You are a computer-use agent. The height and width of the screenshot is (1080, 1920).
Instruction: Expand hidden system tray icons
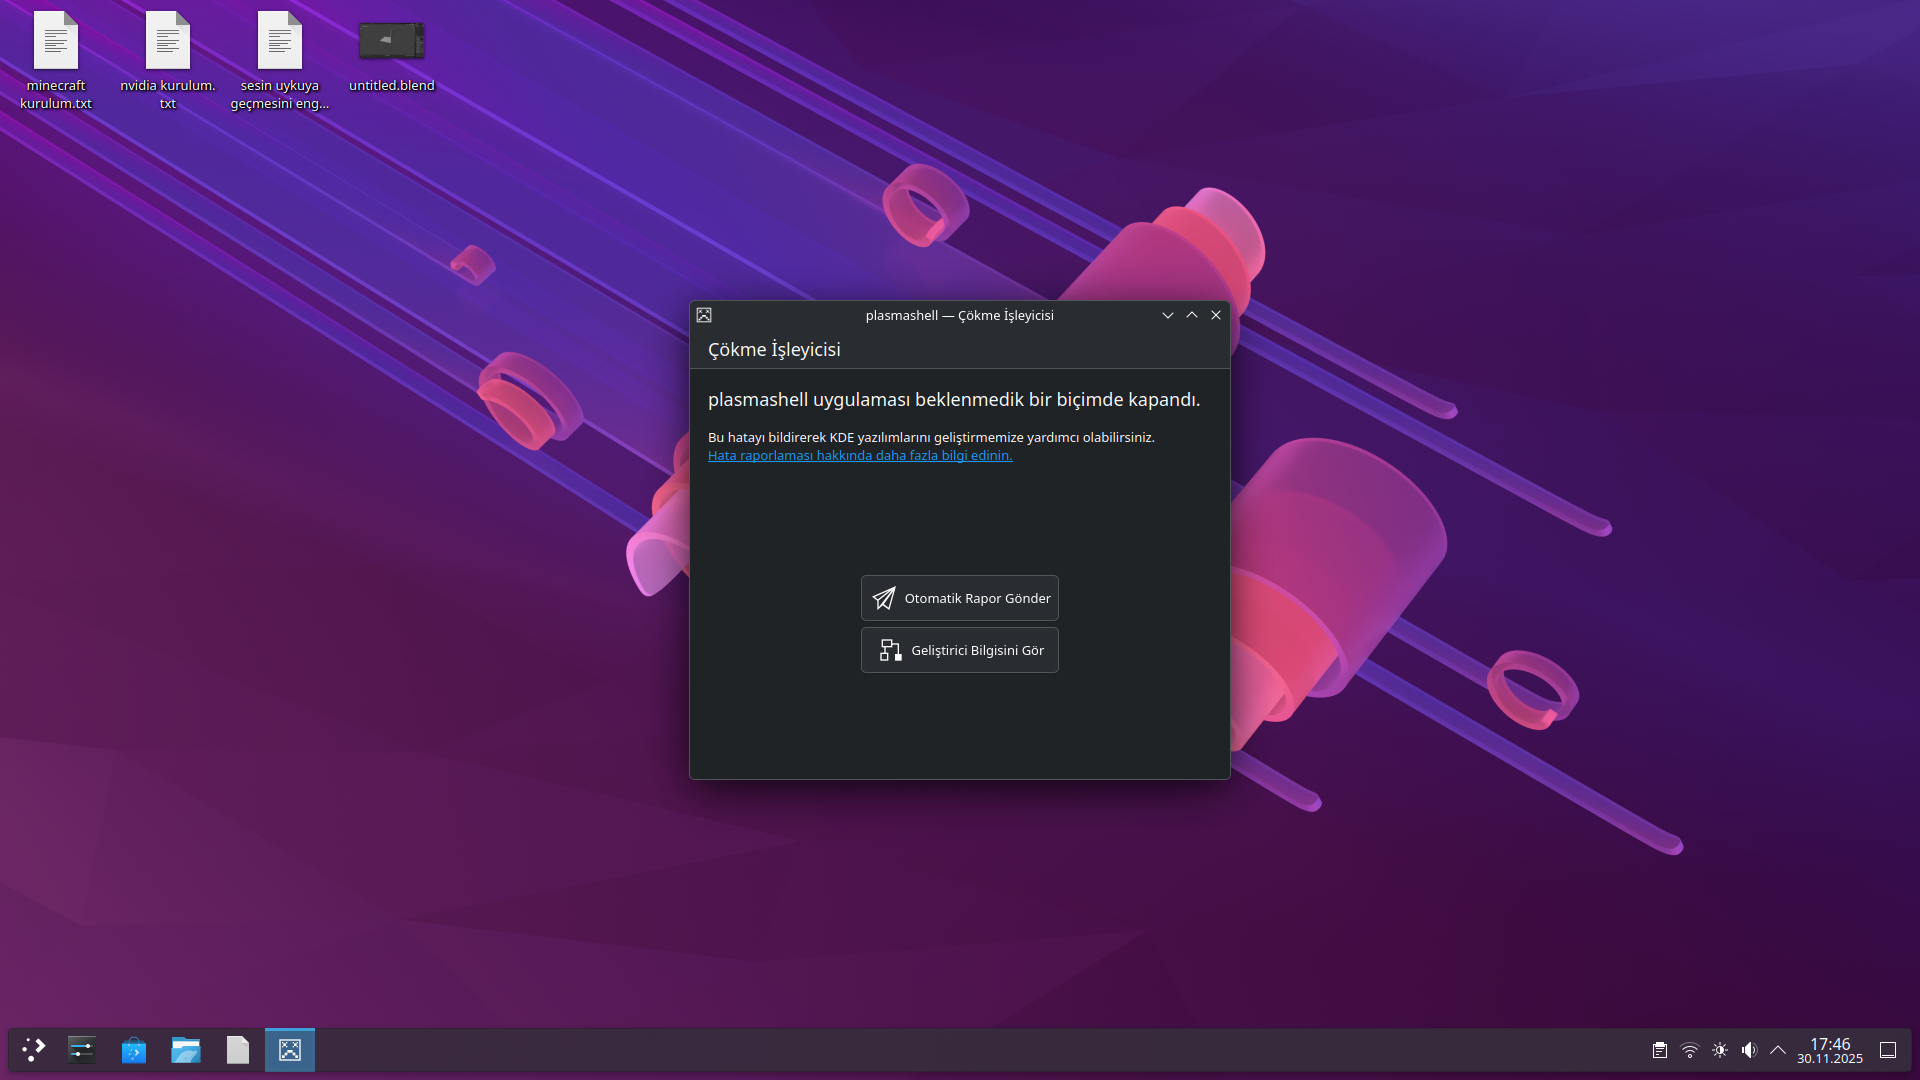tap(1778, 1050)
